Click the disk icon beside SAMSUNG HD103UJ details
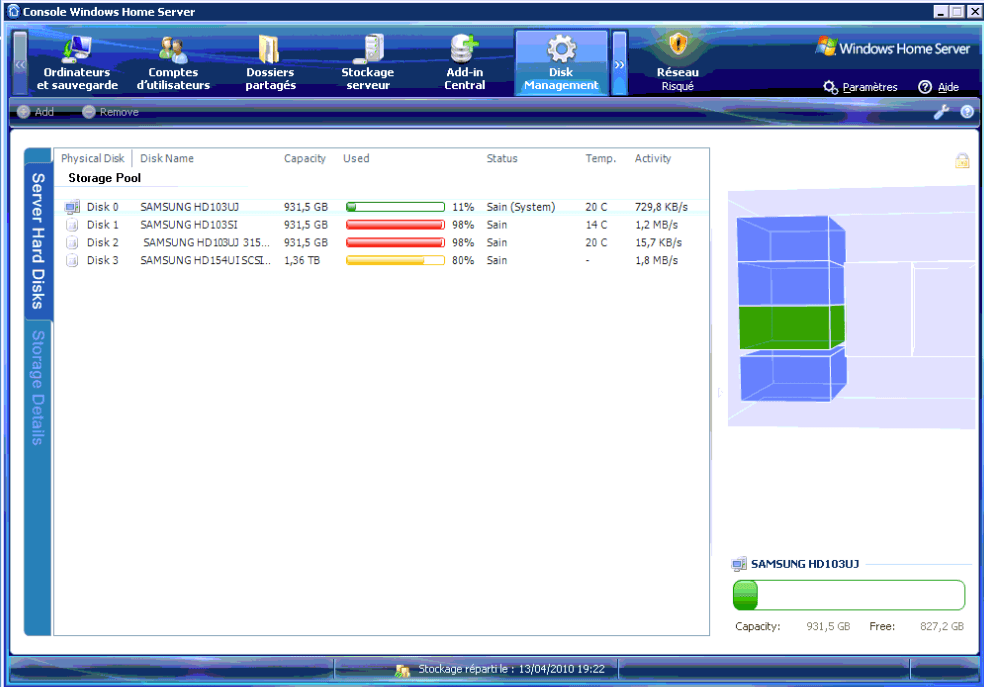984x687 pixels. pos(739,564)
